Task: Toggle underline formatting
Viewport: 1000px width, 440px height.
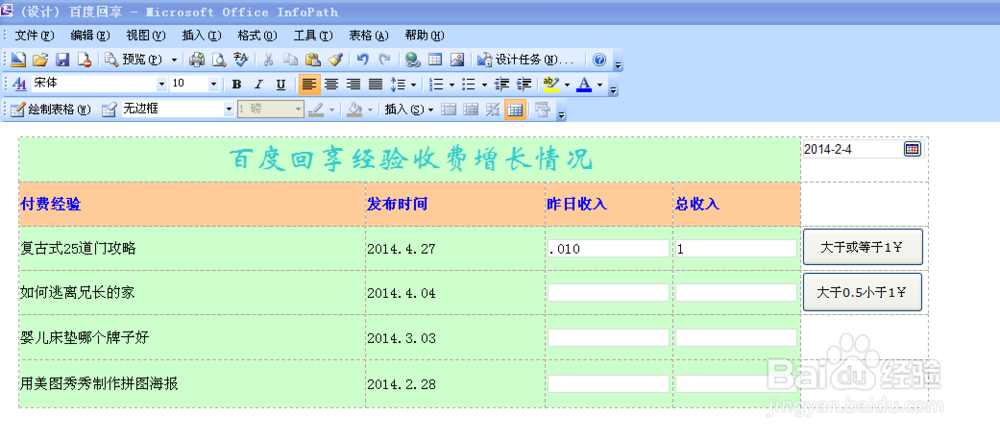Action: 281,84
